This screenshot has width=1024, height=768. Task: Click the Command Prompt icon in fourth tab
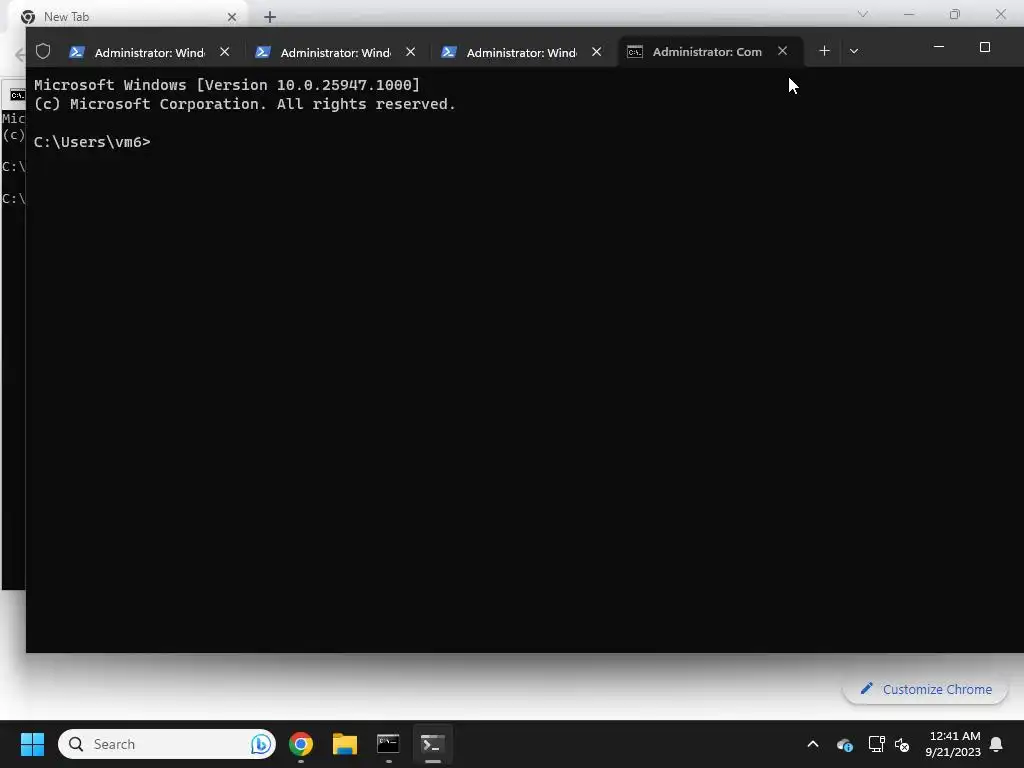click(x=635, y=52)
